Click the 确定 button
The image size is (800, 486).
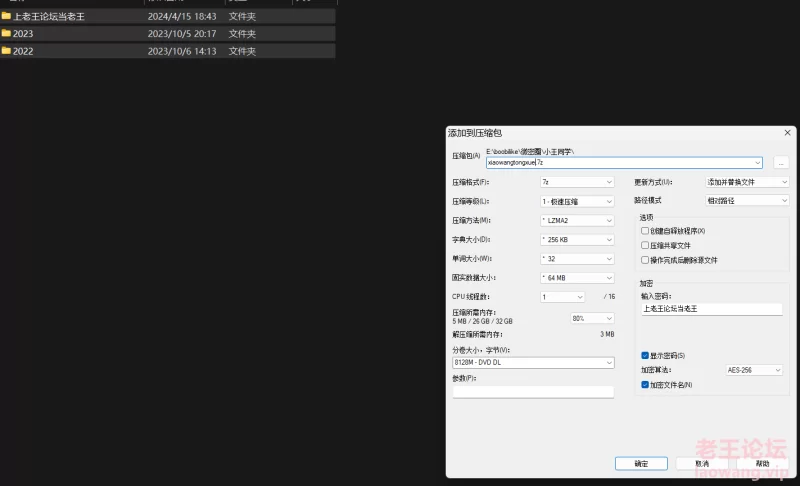click(641, 464)
